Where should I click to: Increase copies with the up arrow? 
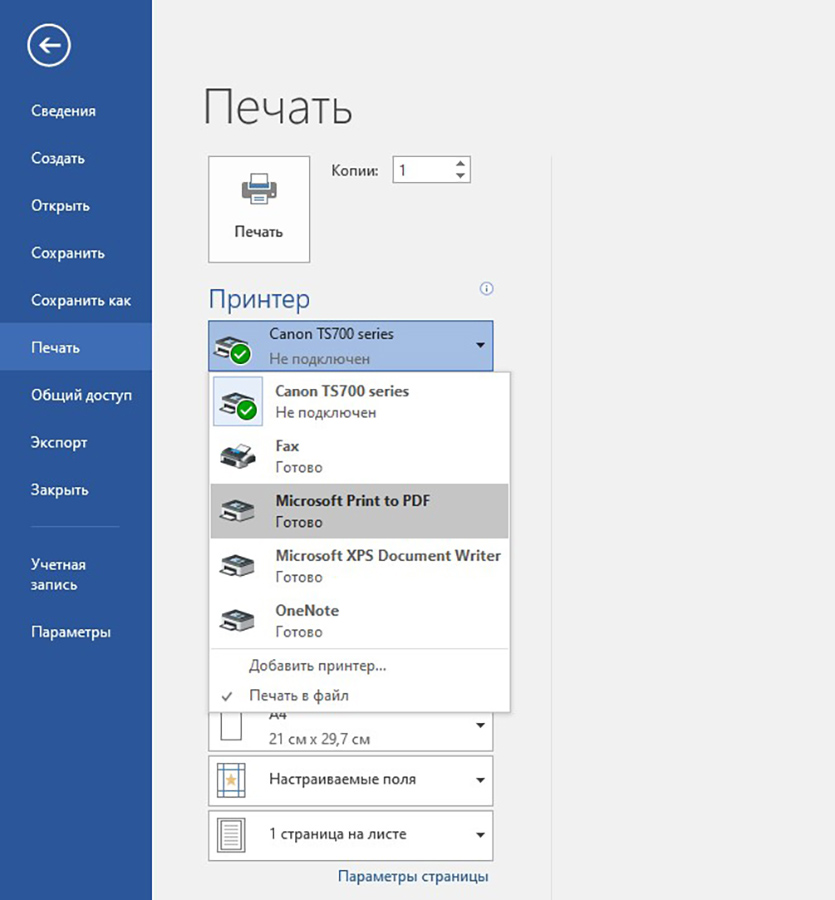[x=460, y=164]
